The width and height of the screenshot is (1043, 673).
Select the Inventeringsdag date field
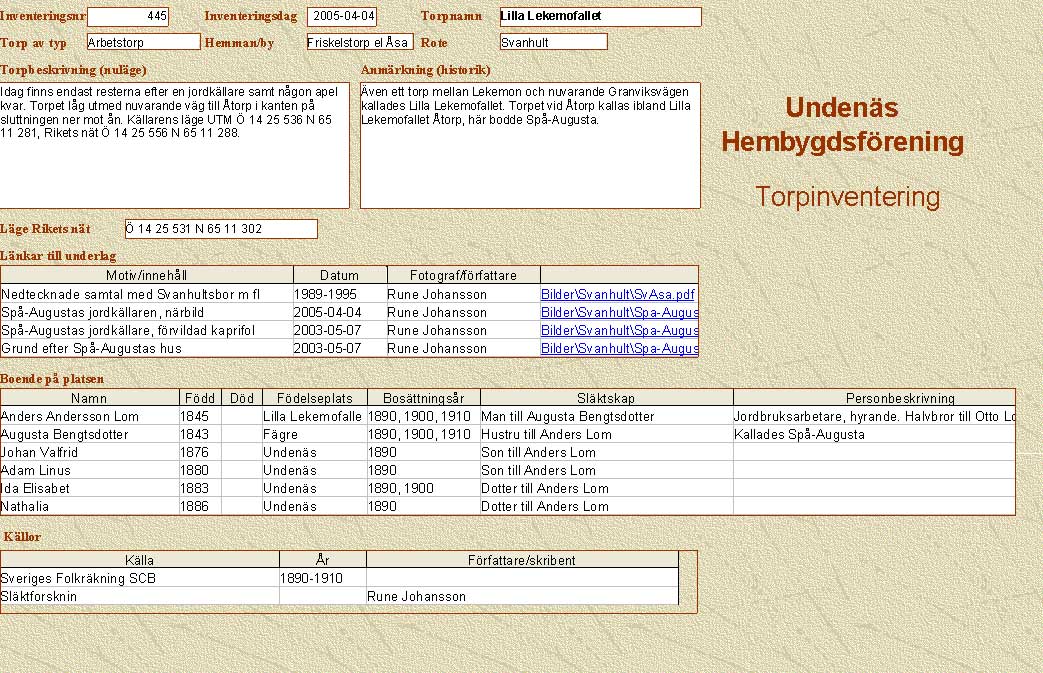tap(343, 17)
